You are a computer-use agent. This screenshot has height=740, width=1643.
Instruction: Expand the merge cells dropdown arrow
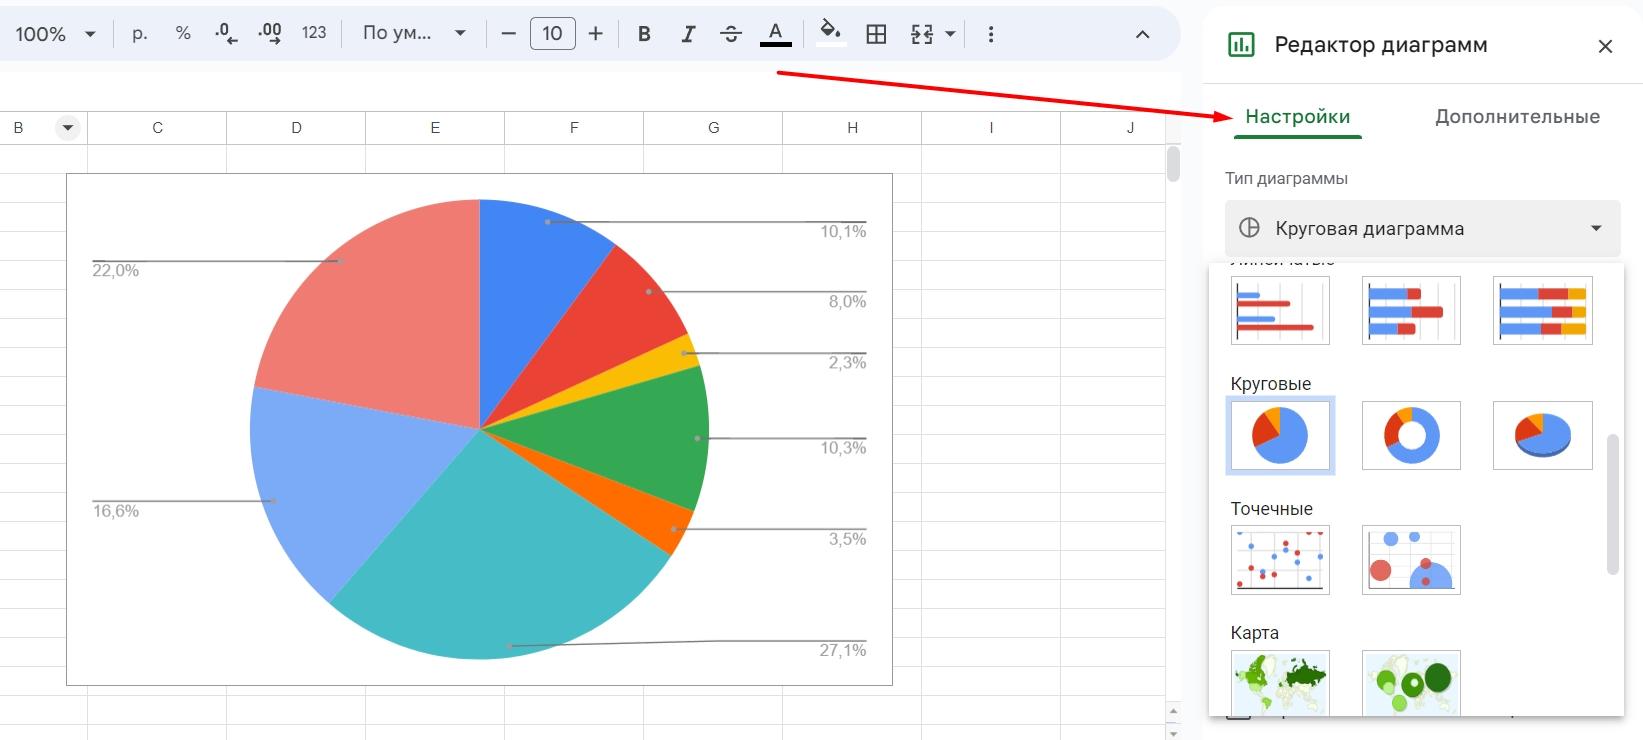click(950, 34)
